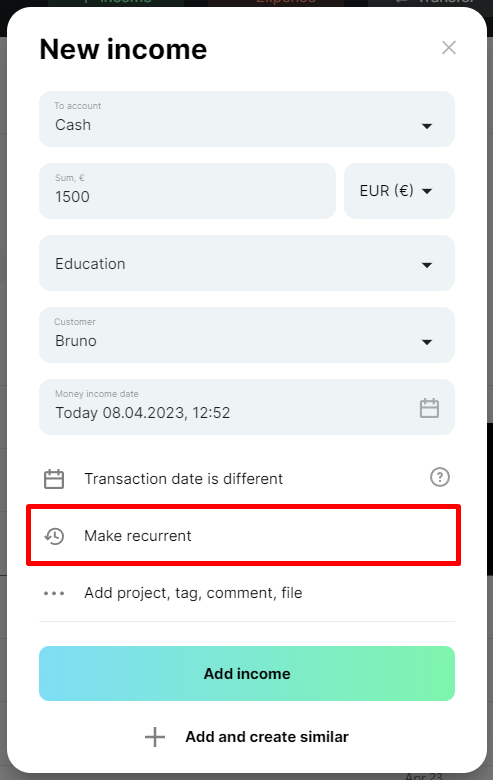Click the transaction date calendar icon

point(54,479)
